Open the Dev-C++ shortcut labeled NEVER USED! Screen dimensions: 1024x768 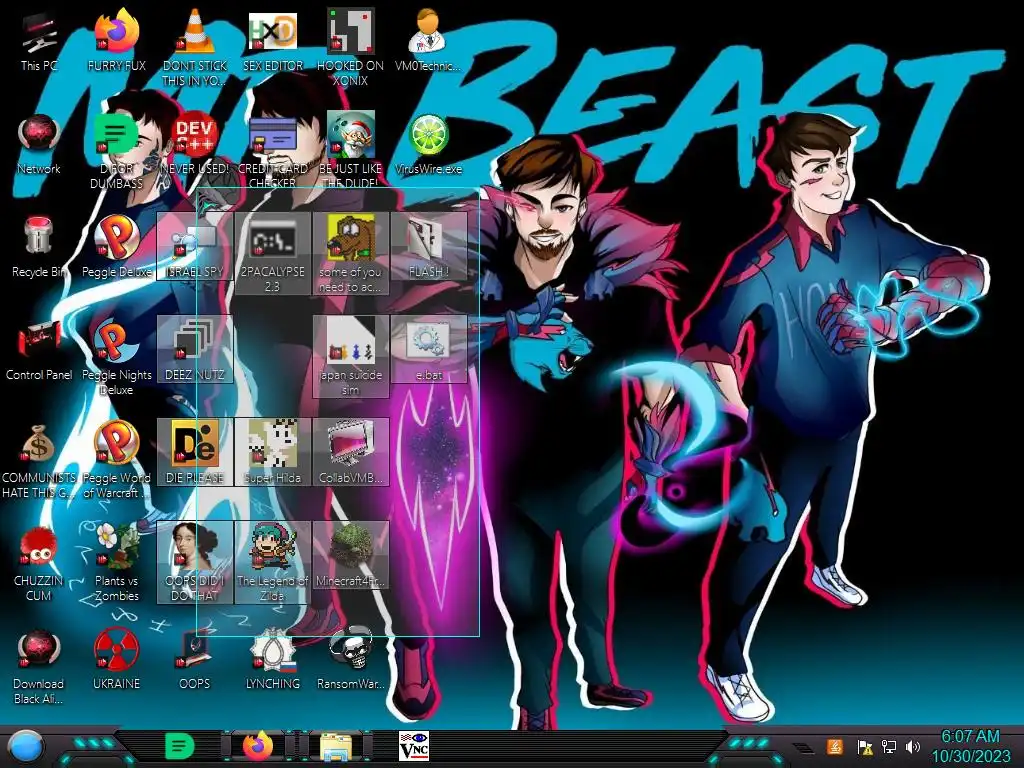(x=195, y=145)
